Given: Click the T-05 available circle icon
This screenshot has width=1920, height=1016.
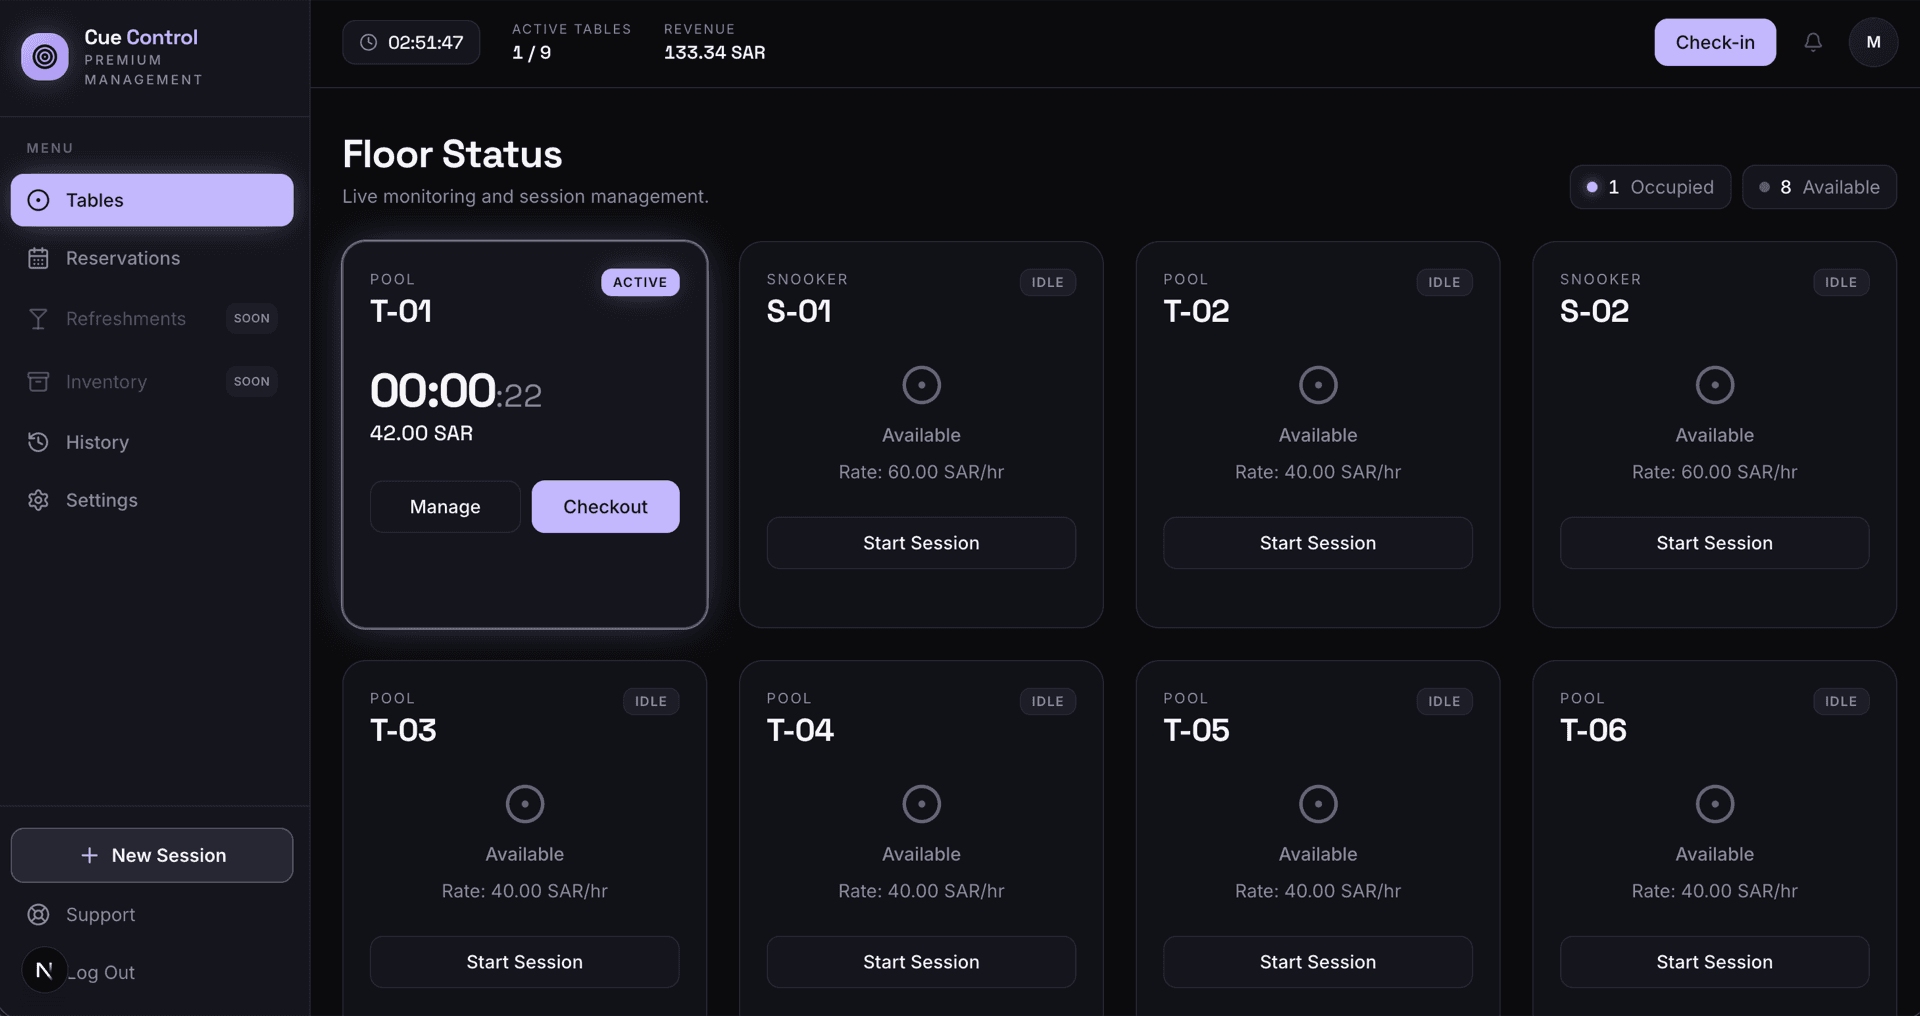Looking at the screenshot, I should click(x=1318, y=804).
